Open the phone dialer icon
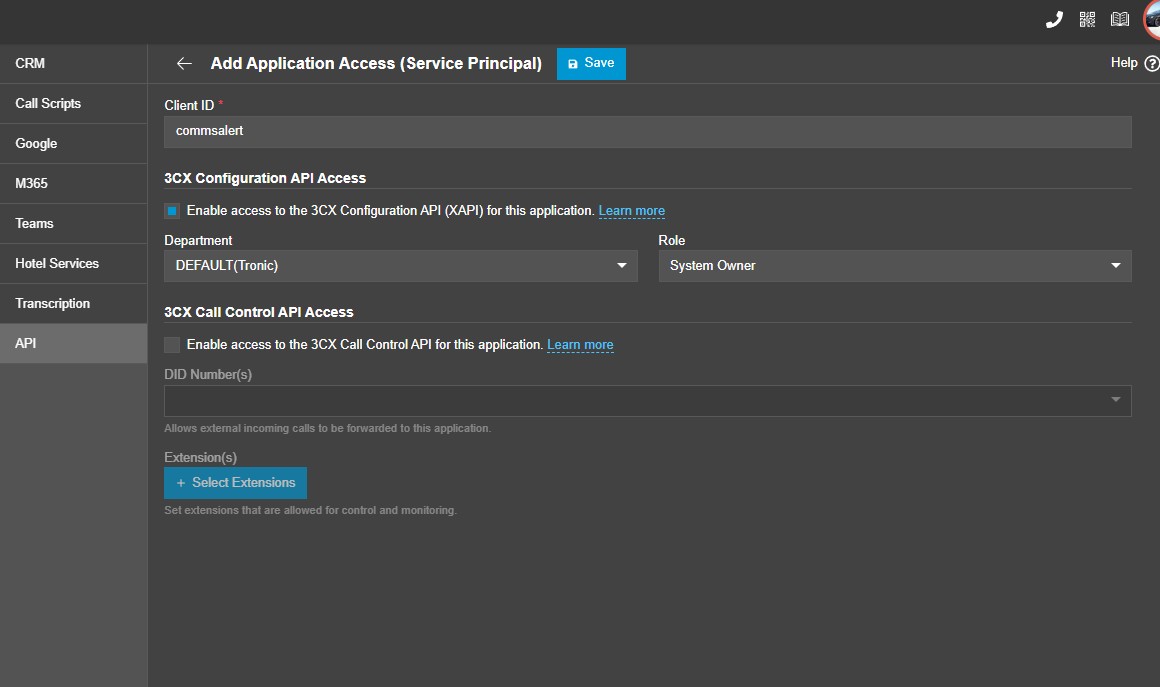The height and width of the screenshot is (687, 1160). [x=1053, y=19]
